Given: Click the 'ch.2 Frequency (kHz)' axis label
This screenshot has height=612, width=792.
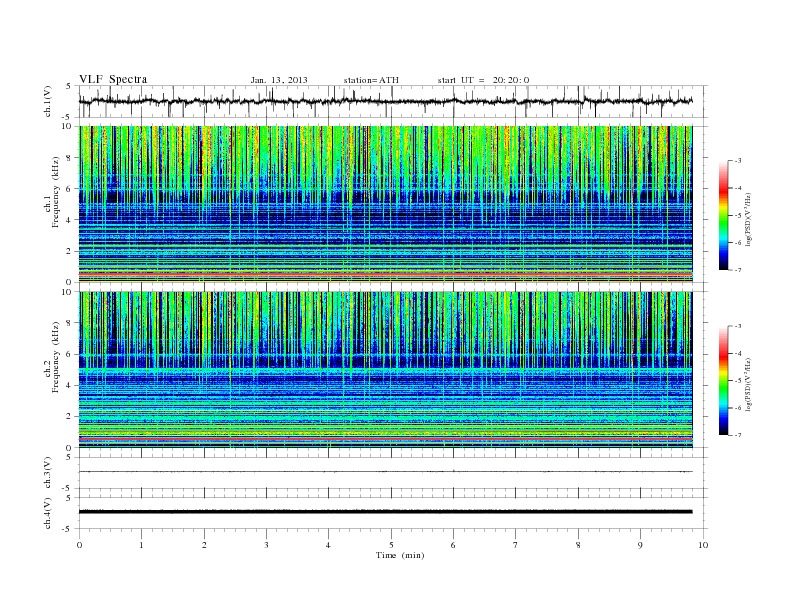Looking at the screenshot, I should click(x=52, y=356).
